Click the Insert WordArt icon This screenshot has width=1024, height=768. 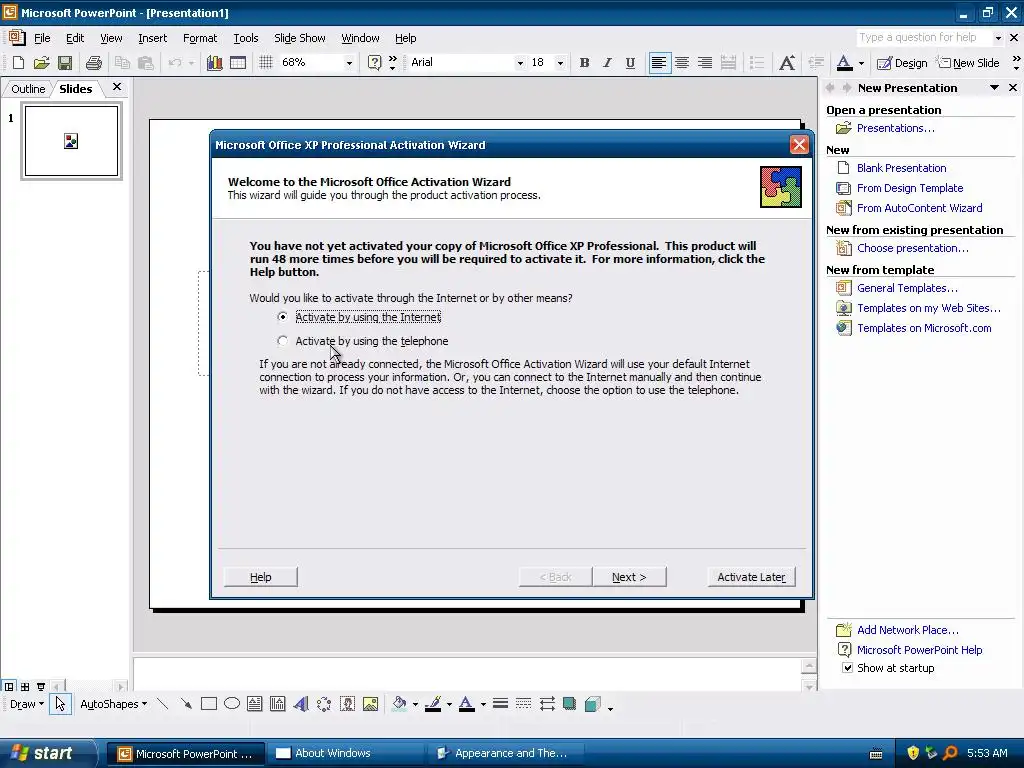[x=301, y=704]
